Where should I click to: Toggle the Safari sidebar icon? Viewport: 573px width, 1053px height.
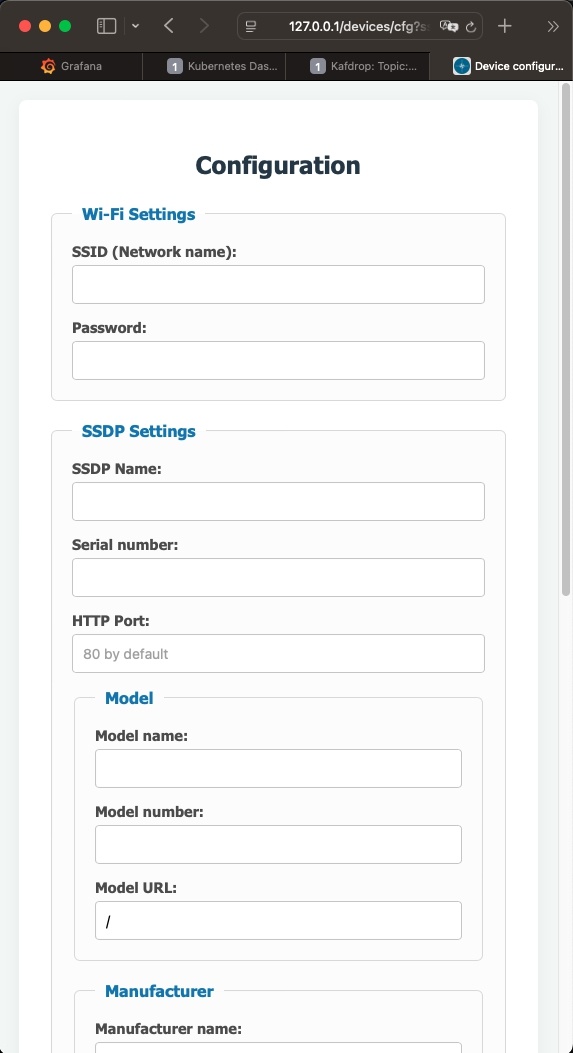(x=106, y=26)
